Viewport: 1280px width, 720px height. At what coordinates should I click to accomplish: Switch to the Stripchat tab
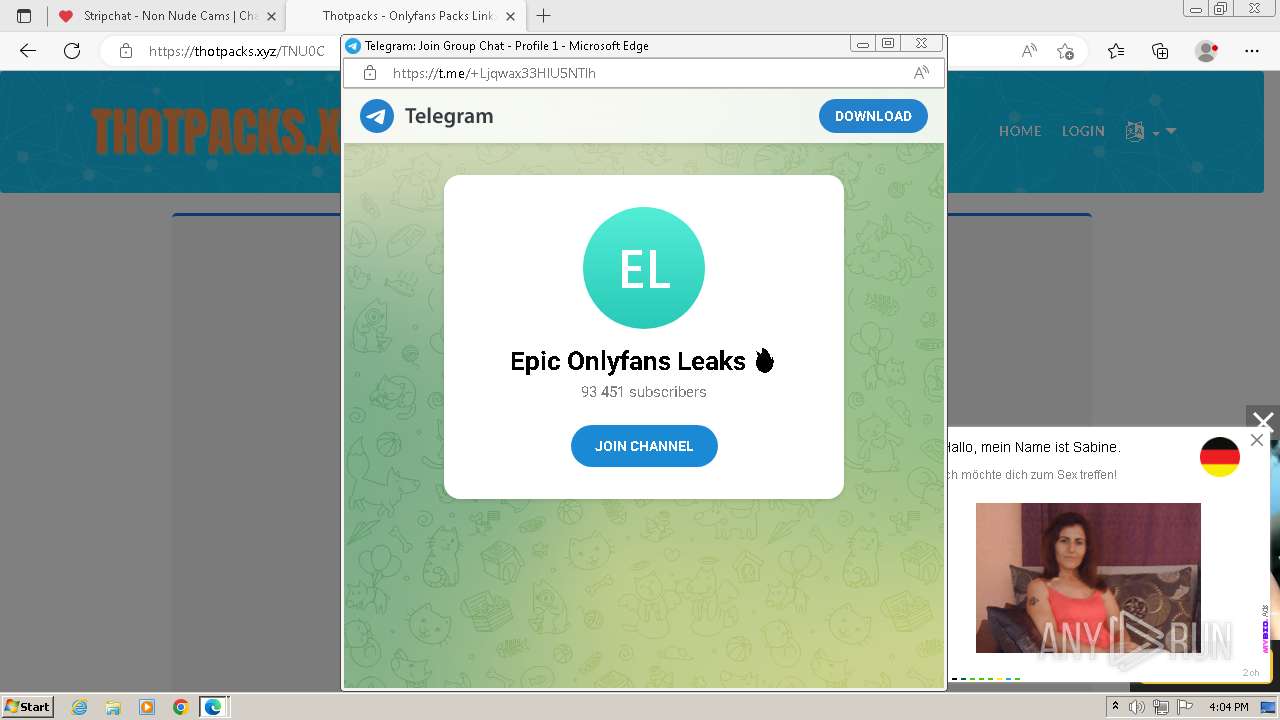[x=168, y=16]
